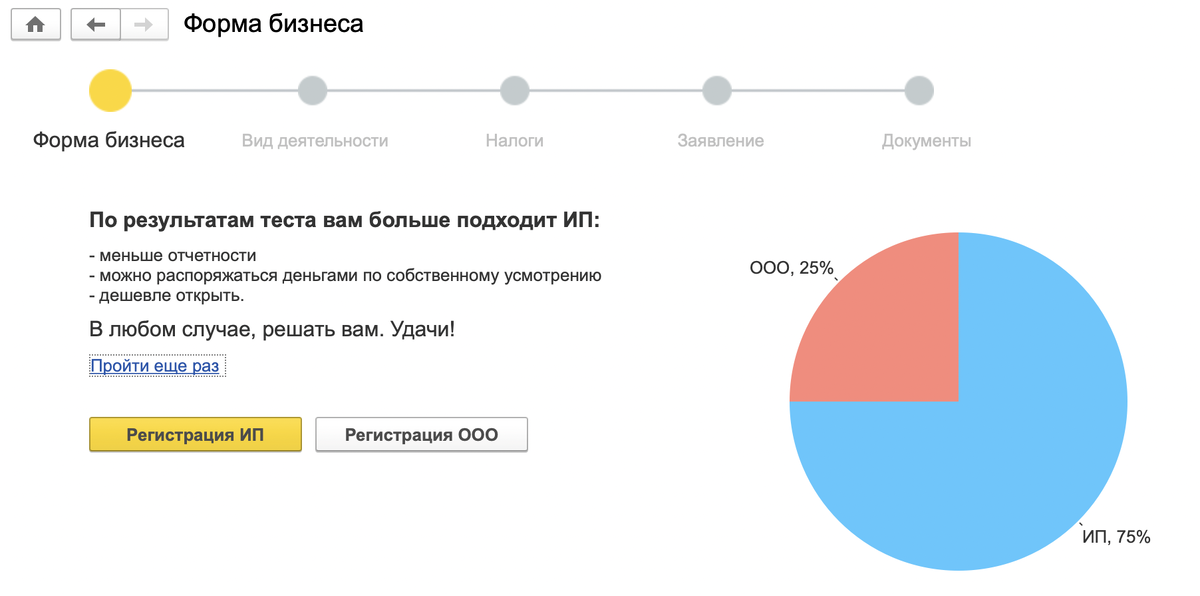
Task: Select the Документы step circle
Action: (919, 91)
